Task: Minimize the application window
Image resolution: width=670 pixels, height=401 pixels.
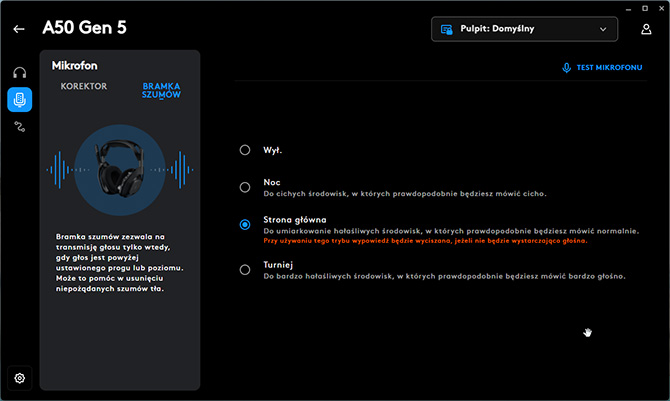Action: click(629, 9)
